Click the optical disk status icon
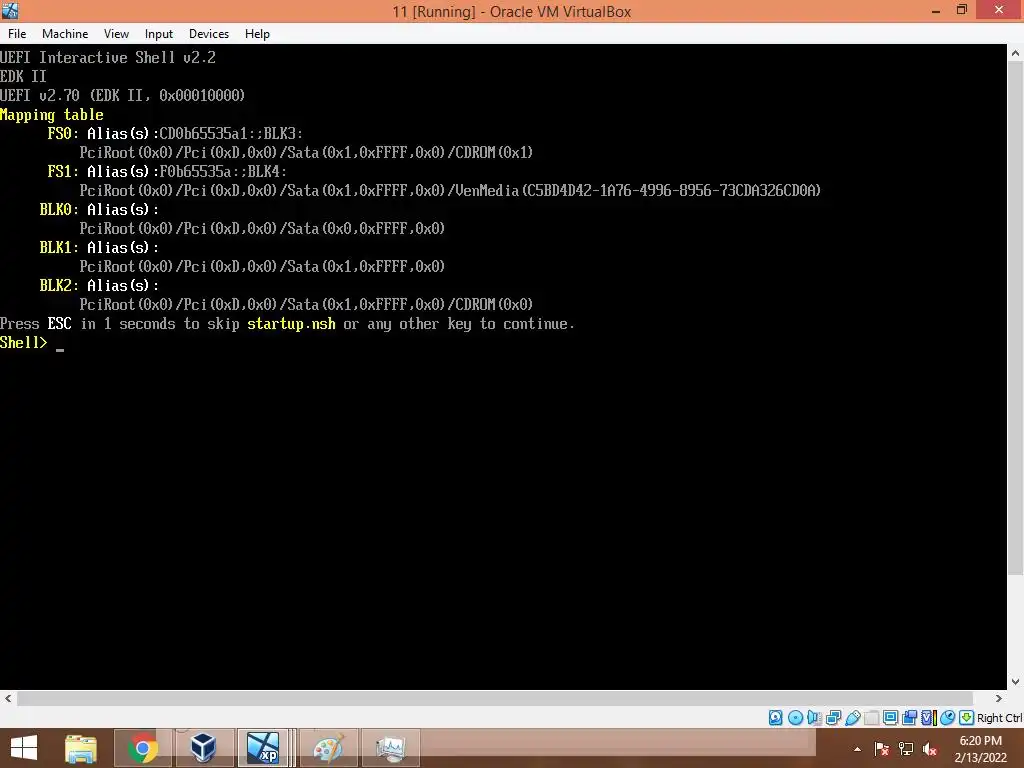 795,718
